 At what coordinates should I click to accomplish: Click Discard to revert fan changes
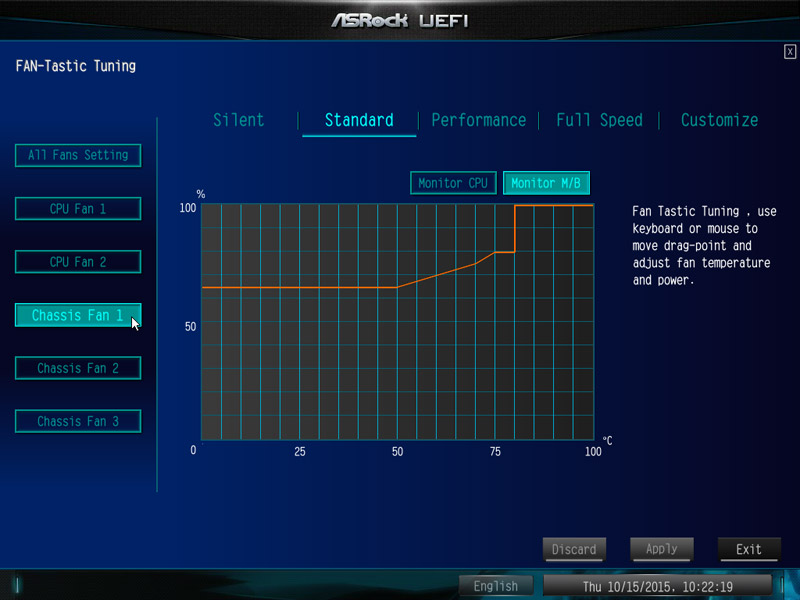(x=574, y=549)
